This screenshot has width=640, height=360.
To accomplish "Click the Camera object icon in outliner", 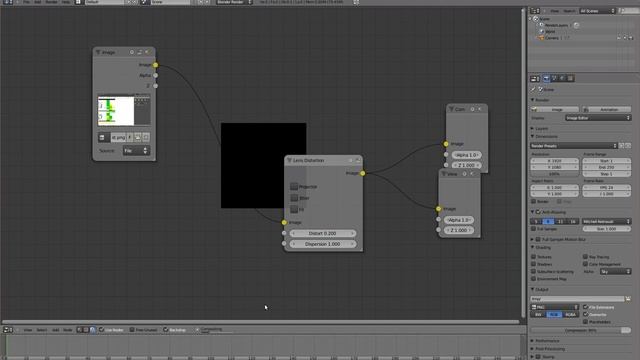I will click(541, 38).
